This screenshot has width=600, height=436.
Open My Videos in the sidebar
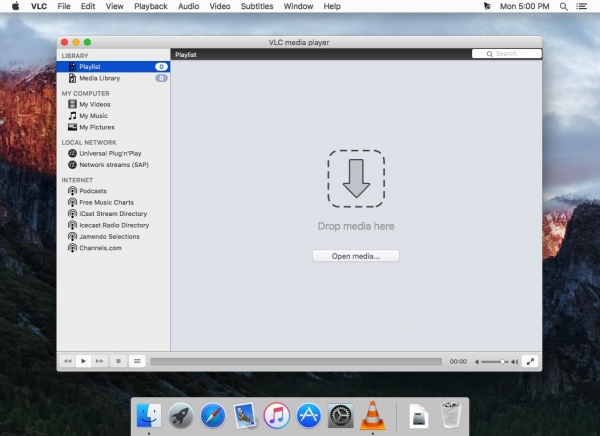(x=113, y=104)
